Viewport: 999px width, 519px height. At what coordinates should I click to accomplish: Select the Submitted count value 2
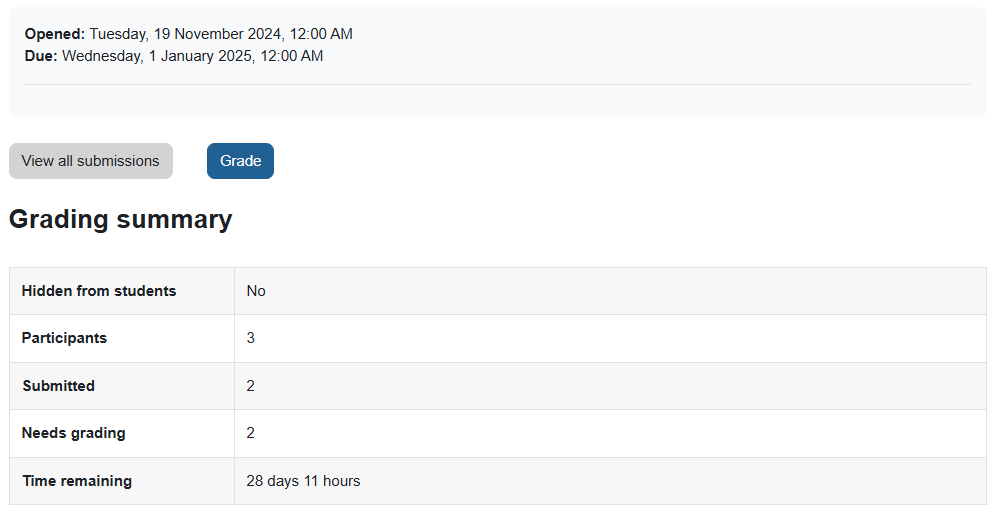click(251, 386)
